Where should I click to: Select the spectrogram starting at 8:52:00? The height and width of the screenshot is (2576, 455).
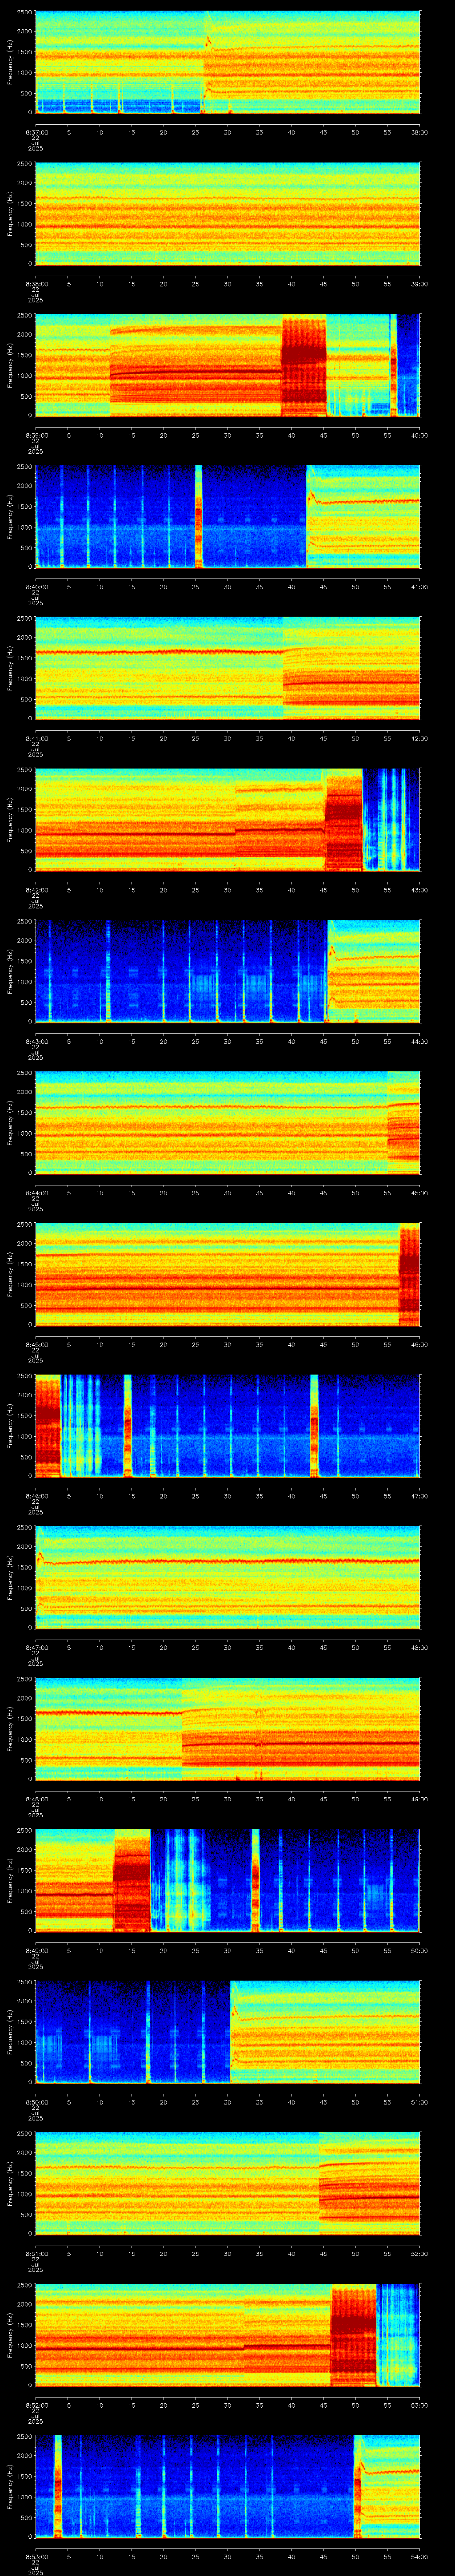[227, 2334]
